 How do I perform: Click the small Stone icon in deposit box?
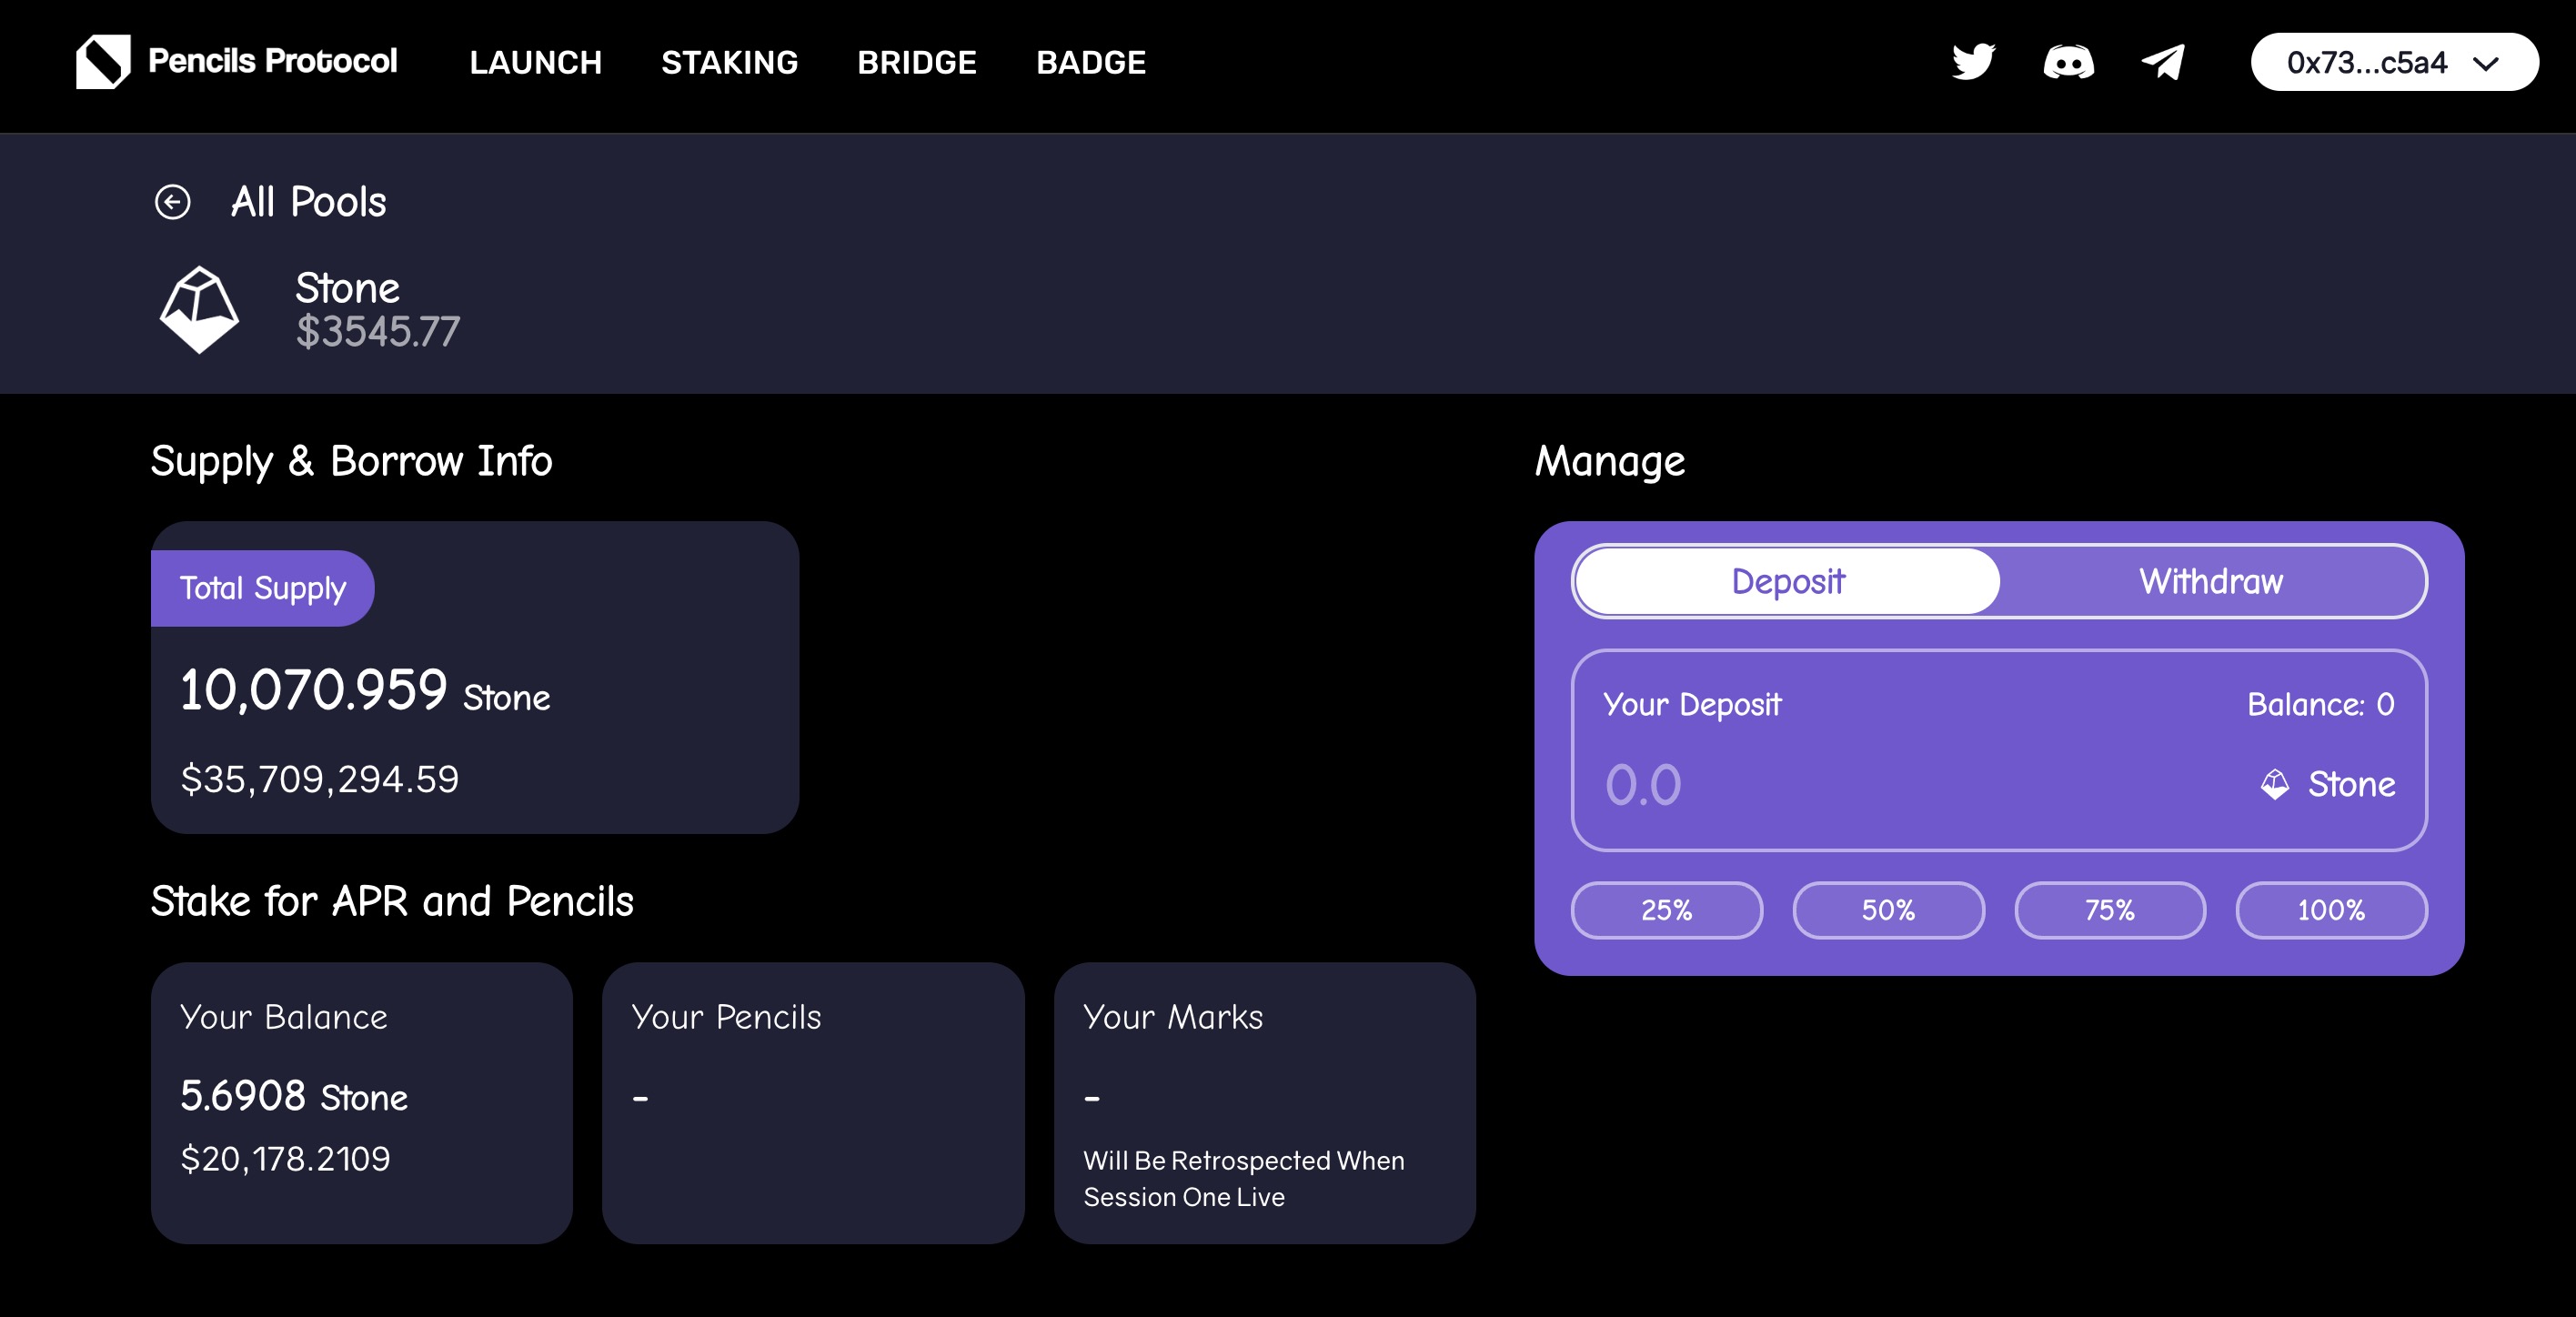point(2274,784)
